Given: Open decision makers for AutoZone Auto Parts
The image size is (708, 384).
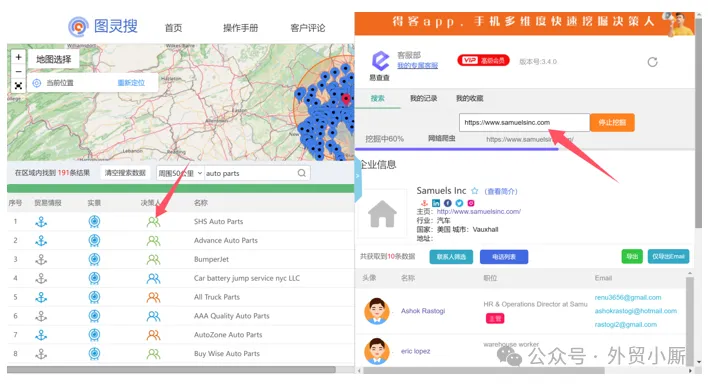Looking at the screenshot, I should coord(154,335).
